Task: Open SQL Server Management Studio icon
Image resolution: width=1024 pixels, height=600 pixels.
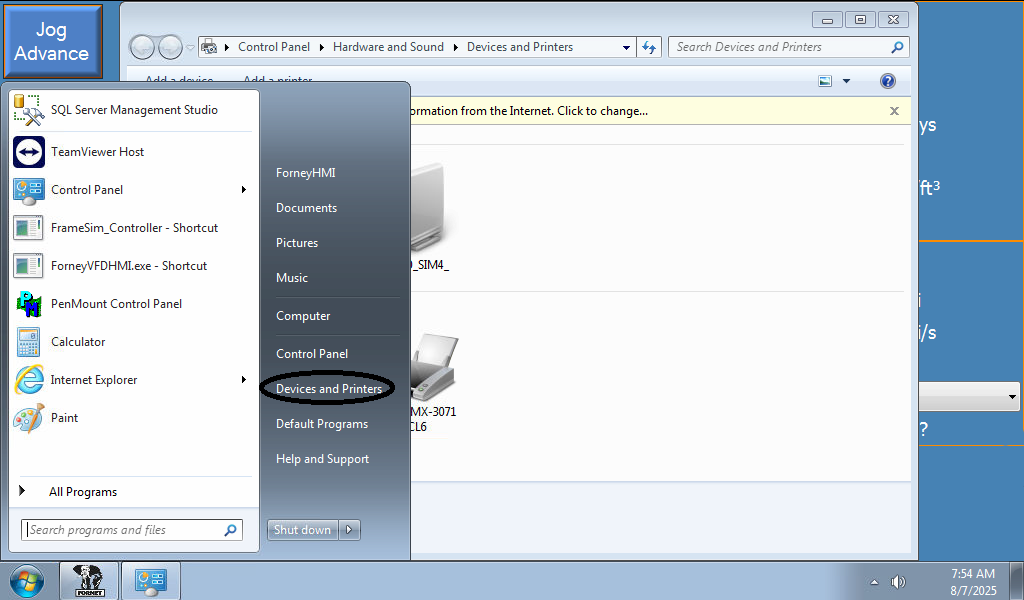Action: [29, 110]
